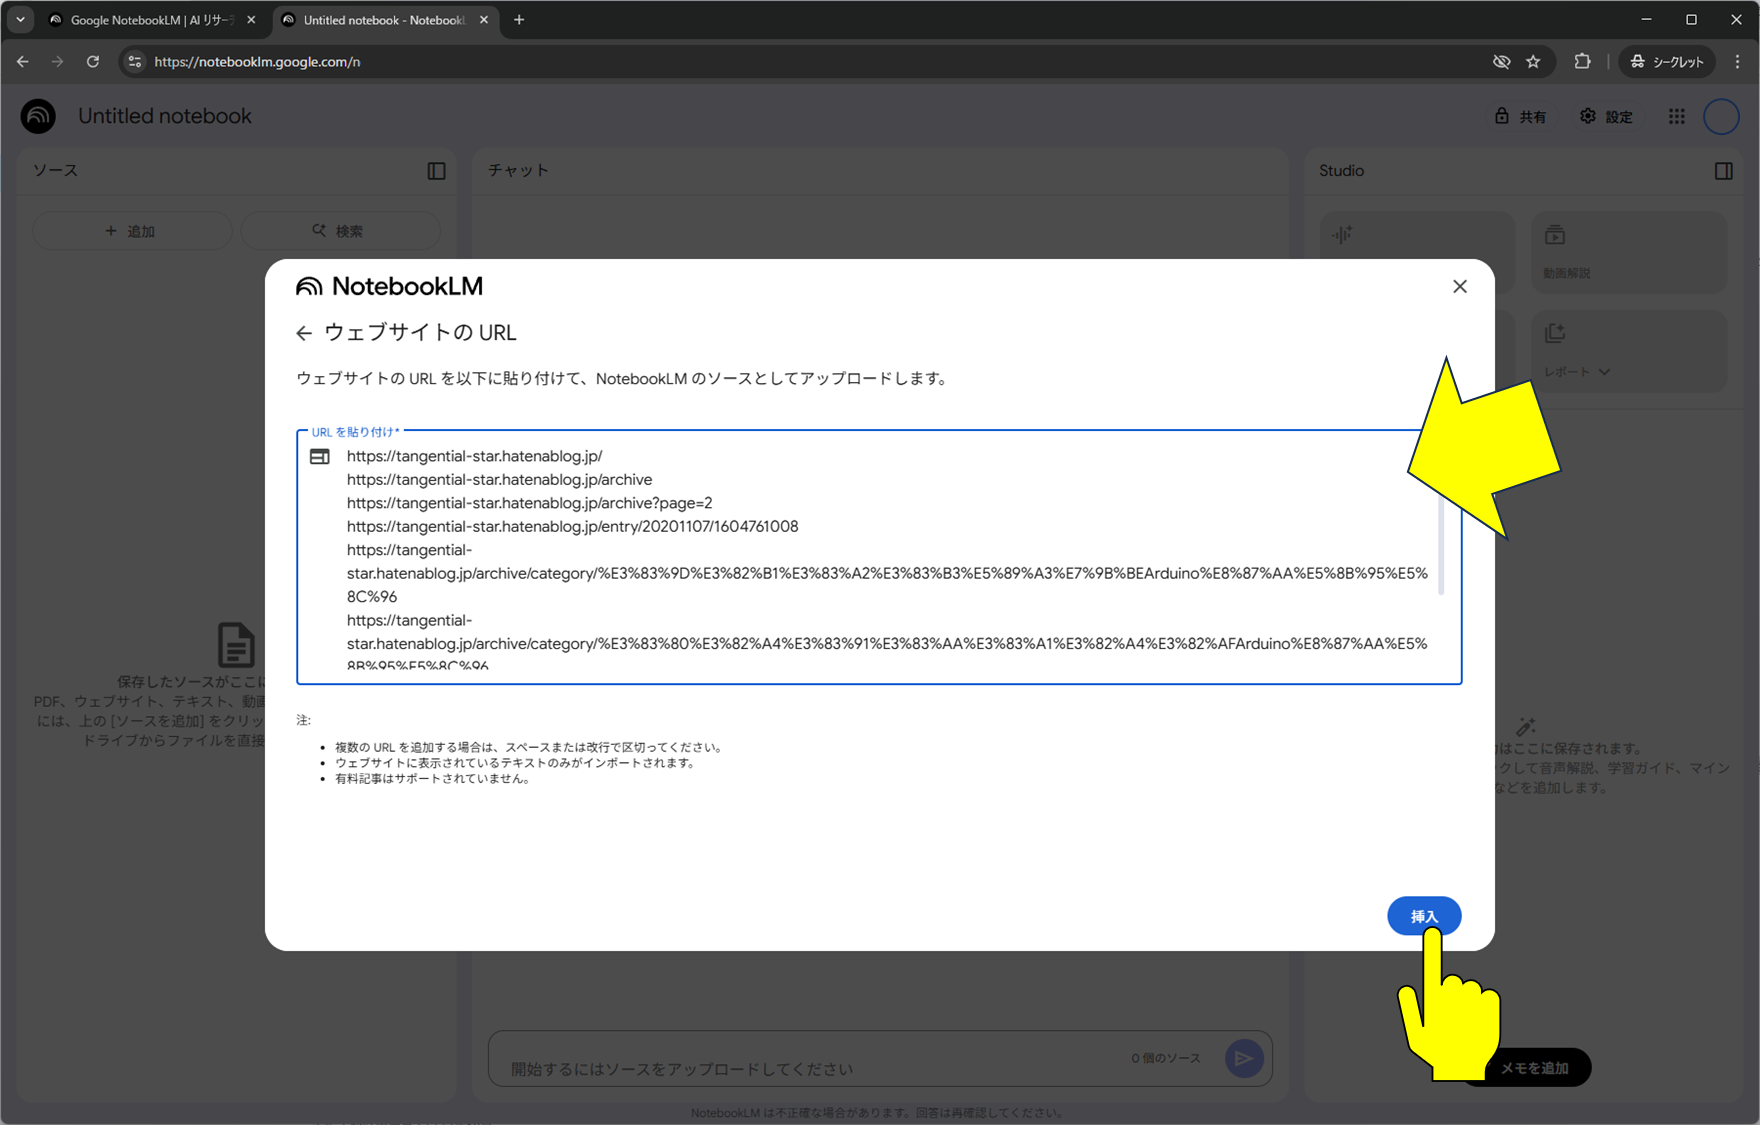The height and width of the screenshot is (1125, 1760).
Task: Click the URL ending in /archive?page=2
Action: pos(529,503)
